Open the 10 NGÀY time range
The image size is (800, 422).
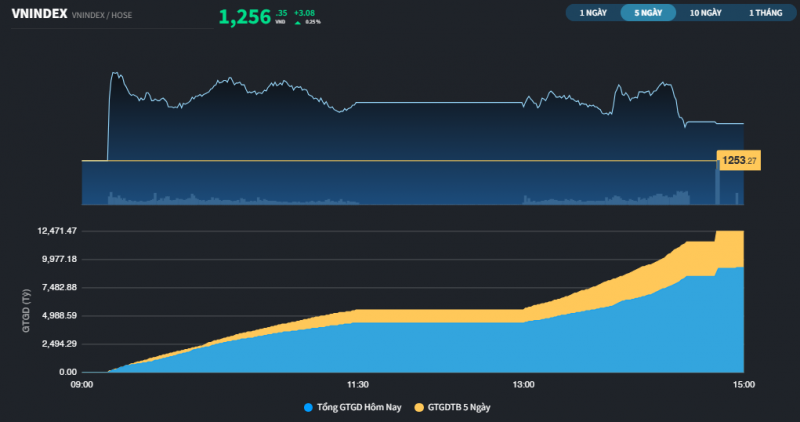pyautogui.click(x=704, y=13)
